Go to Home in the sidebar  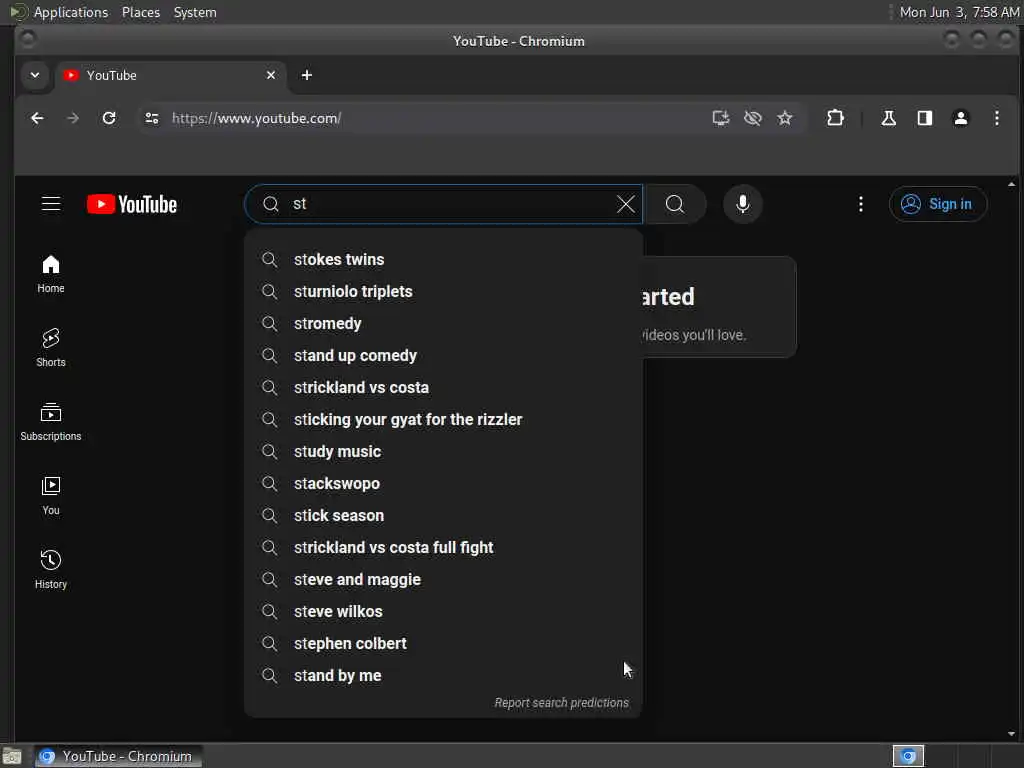pos(51,274)
